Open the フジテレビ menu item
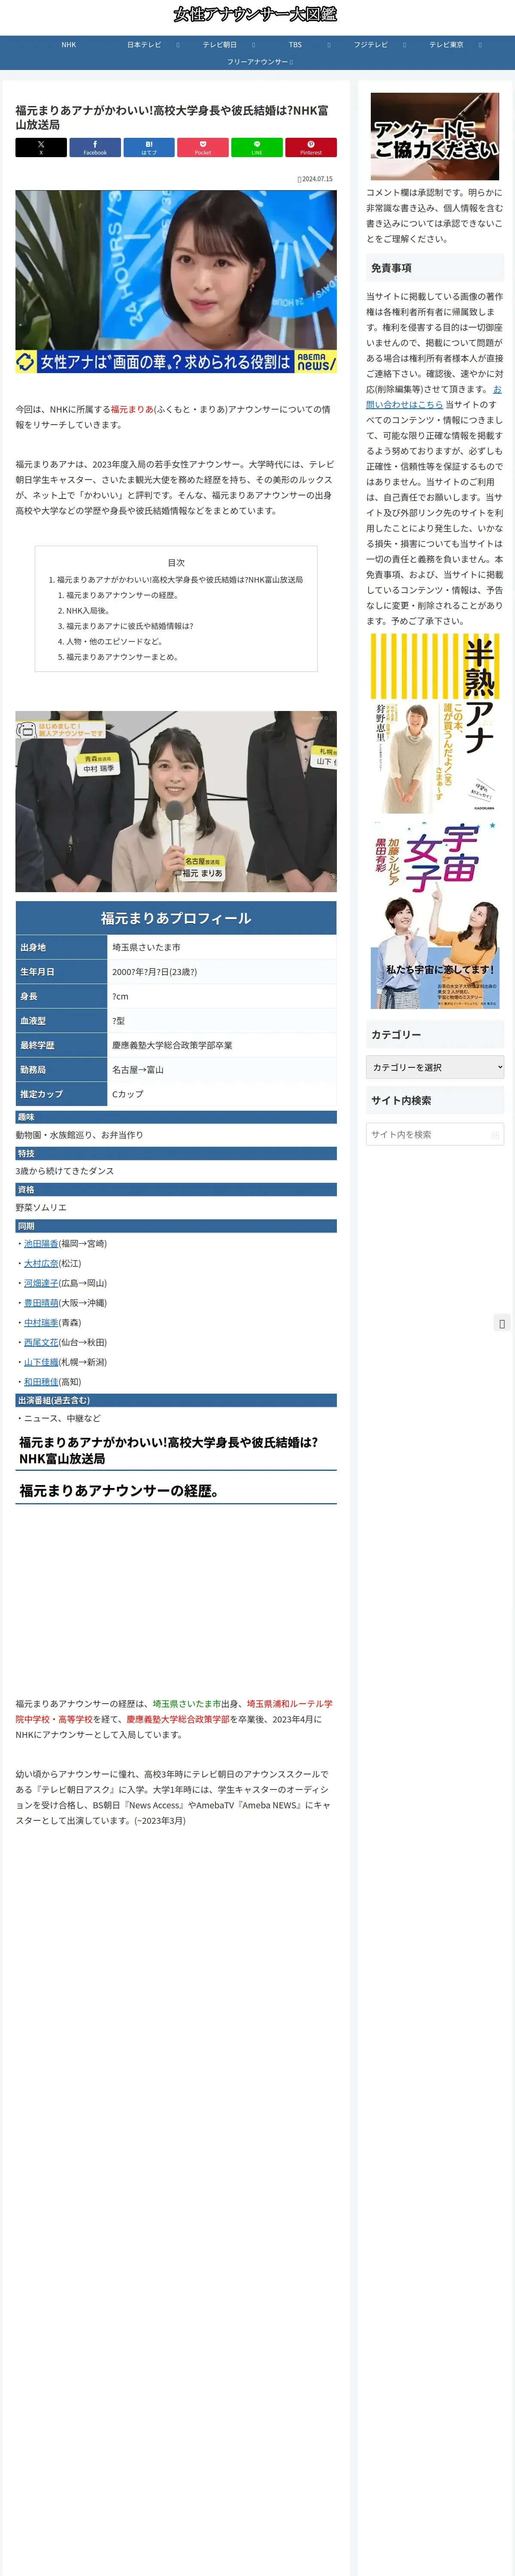The height and width of the screenshot is (2576, 515). click(370, 45)
